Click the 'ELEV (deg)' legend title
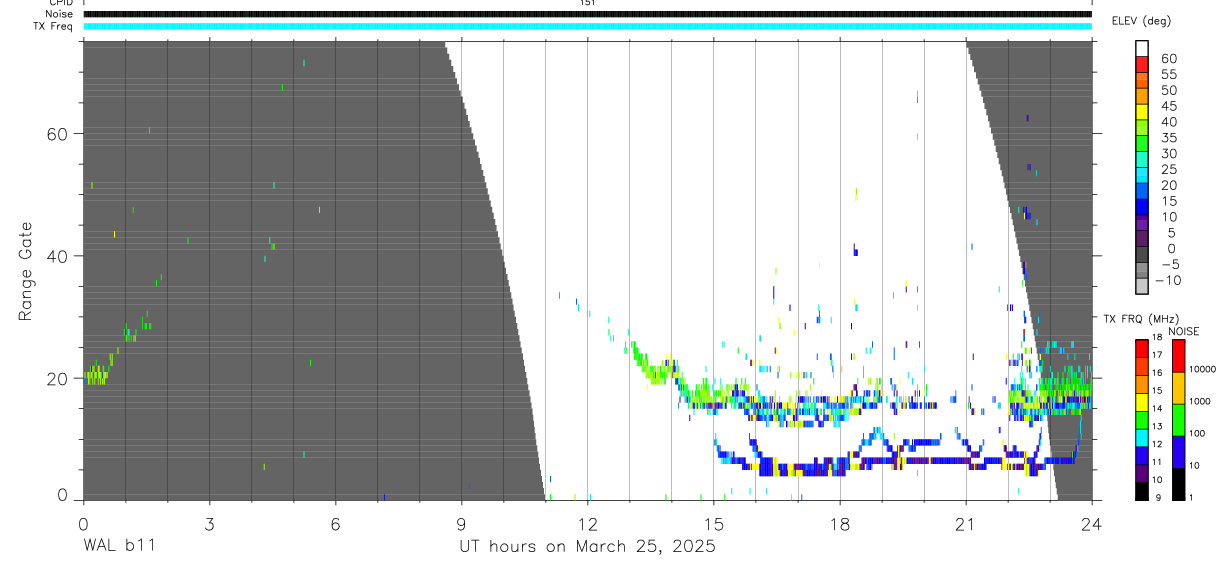The image size is (1228, 567). point(1142,21)
